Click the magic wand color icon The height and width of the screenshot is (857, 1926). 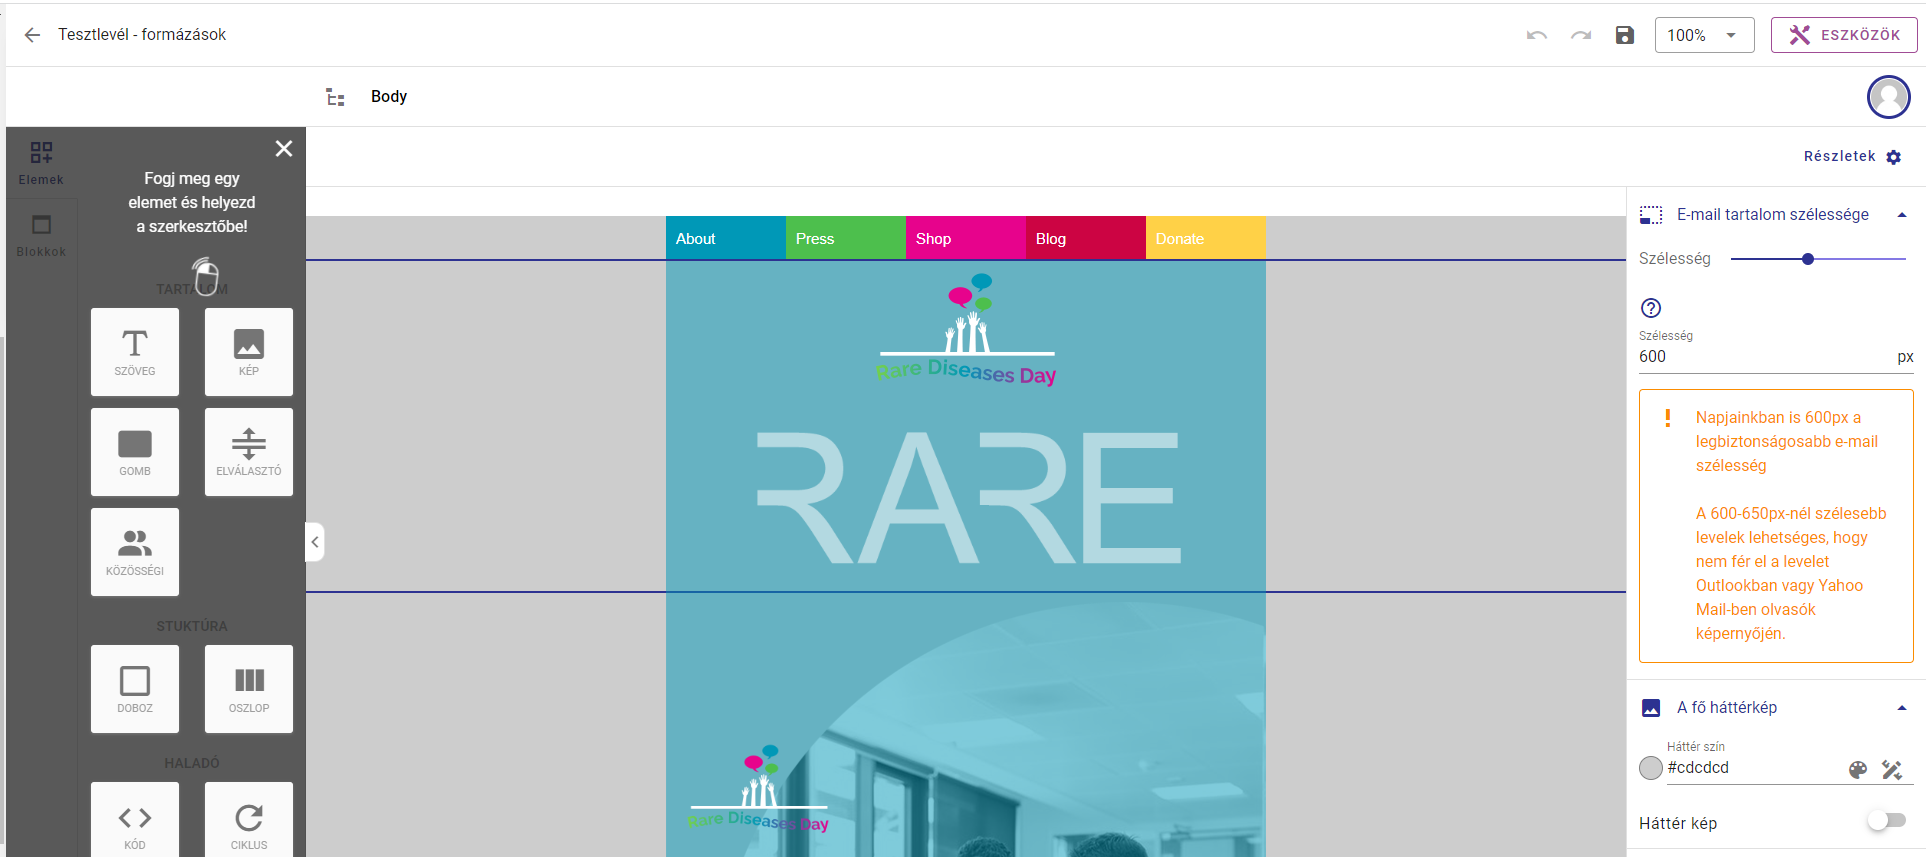1892,769
